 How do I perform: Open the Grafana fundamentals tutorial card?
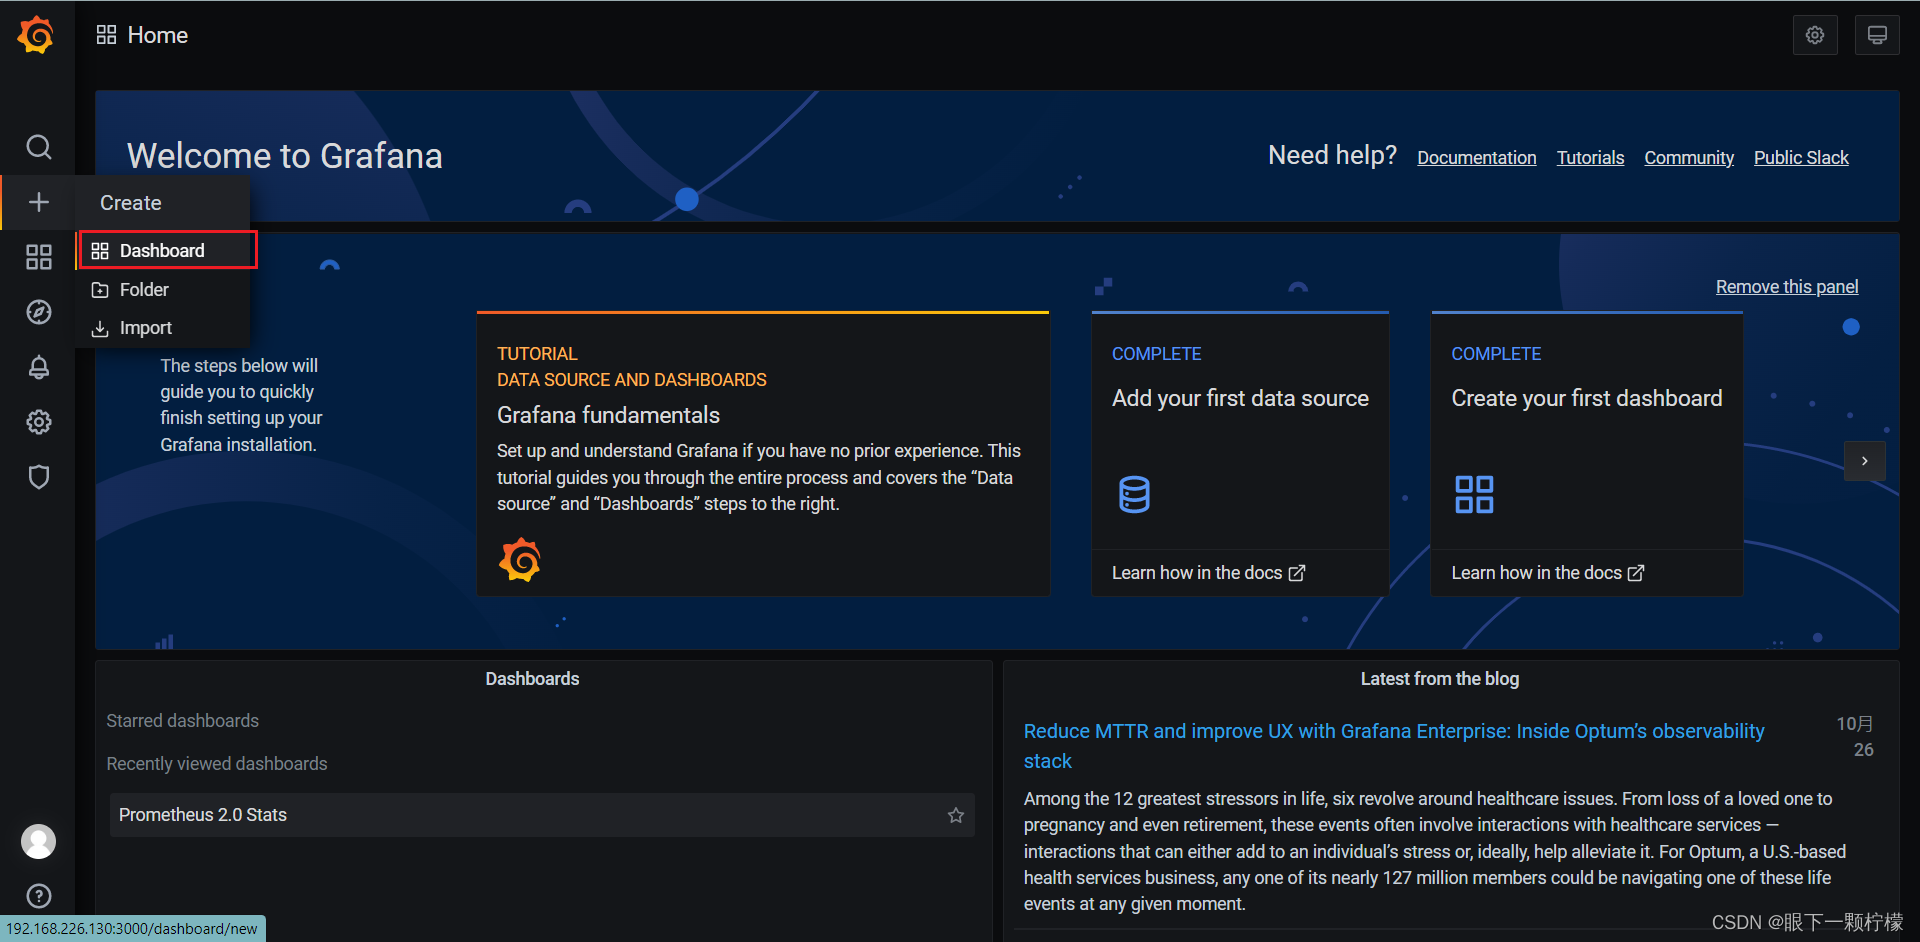click(x=763, y=454)
